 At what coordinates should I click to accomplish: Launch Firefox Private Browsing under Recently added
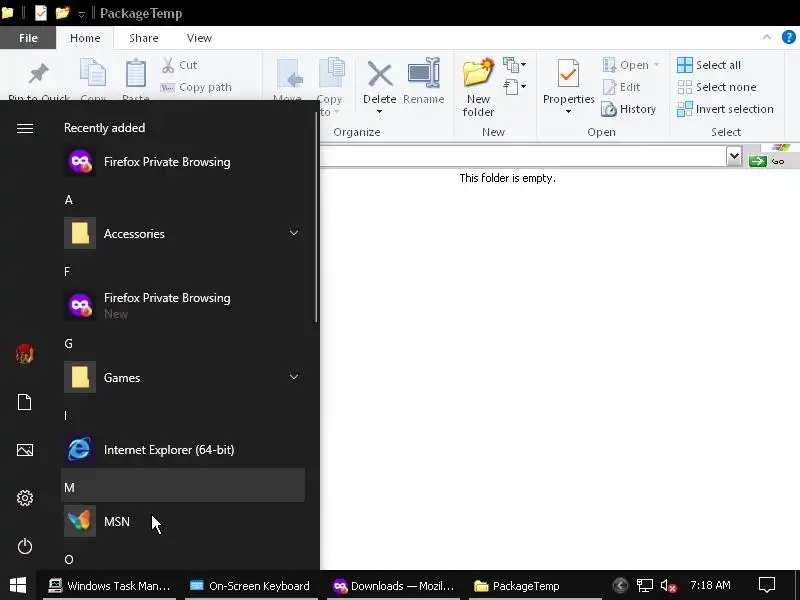pos(183,162)
